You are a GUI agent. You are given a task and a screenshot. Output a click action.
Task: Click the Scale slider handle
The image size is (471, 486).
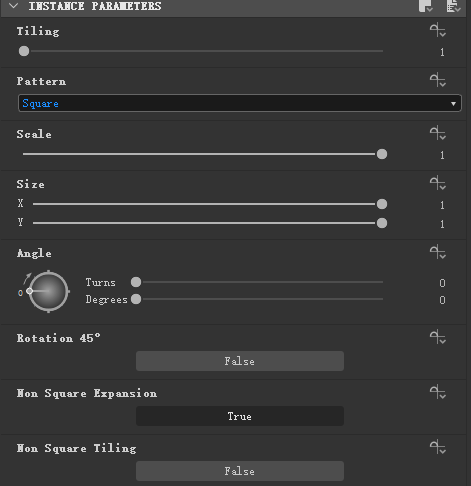[382, 154]
